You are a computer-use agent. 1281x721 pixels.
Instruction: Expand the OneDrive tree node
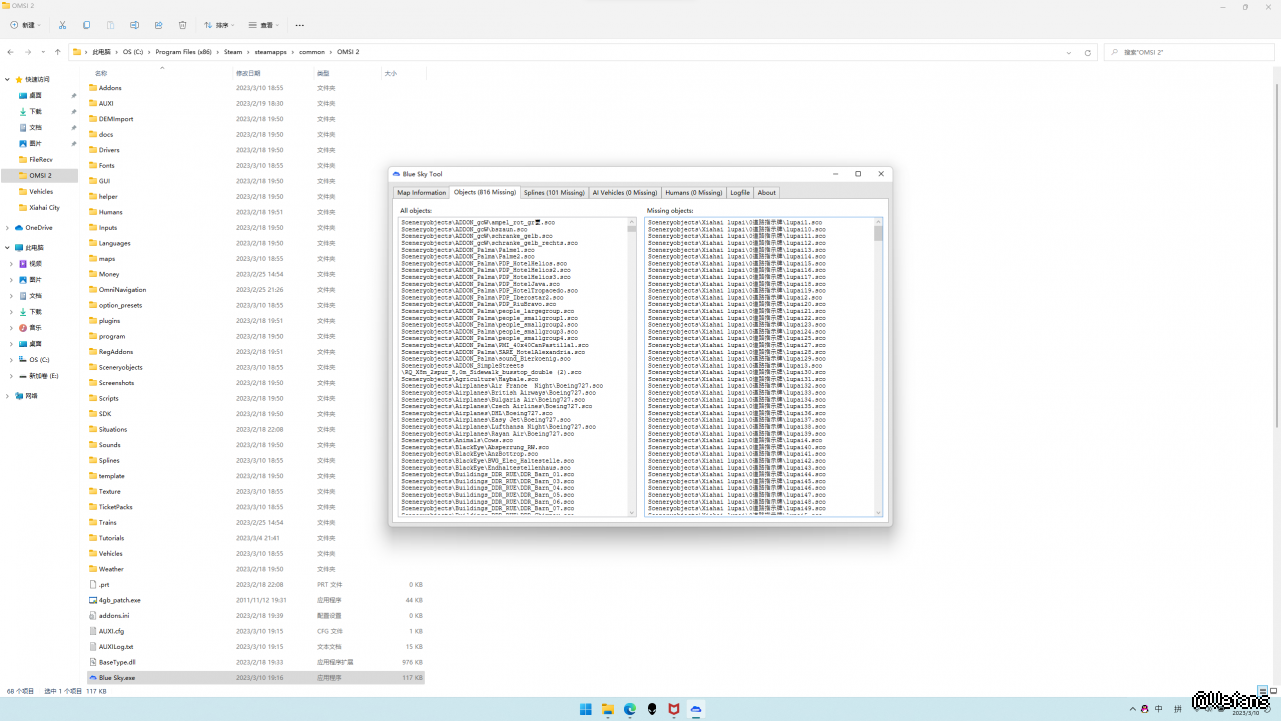8,228
